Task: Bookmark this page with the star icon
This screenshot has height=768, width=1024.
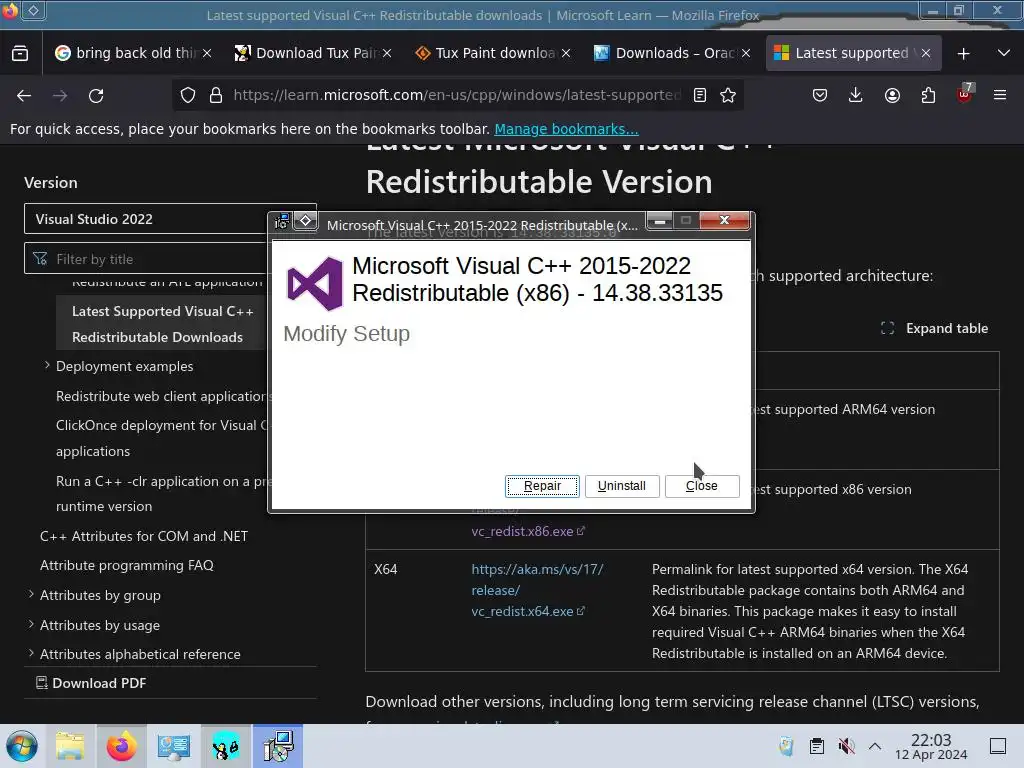Action: point(728,95)
